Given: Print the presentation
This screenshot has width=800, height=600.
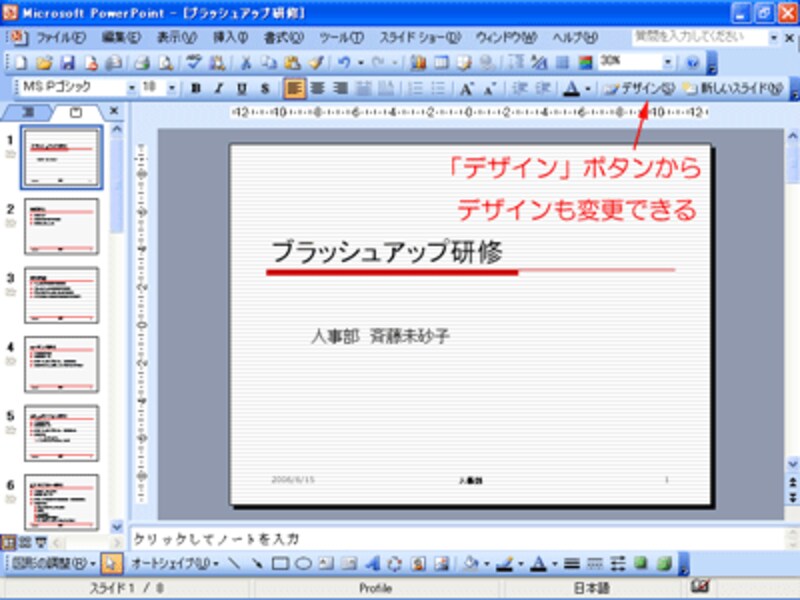Looking at the screenshot, I should tap(142, 63).
